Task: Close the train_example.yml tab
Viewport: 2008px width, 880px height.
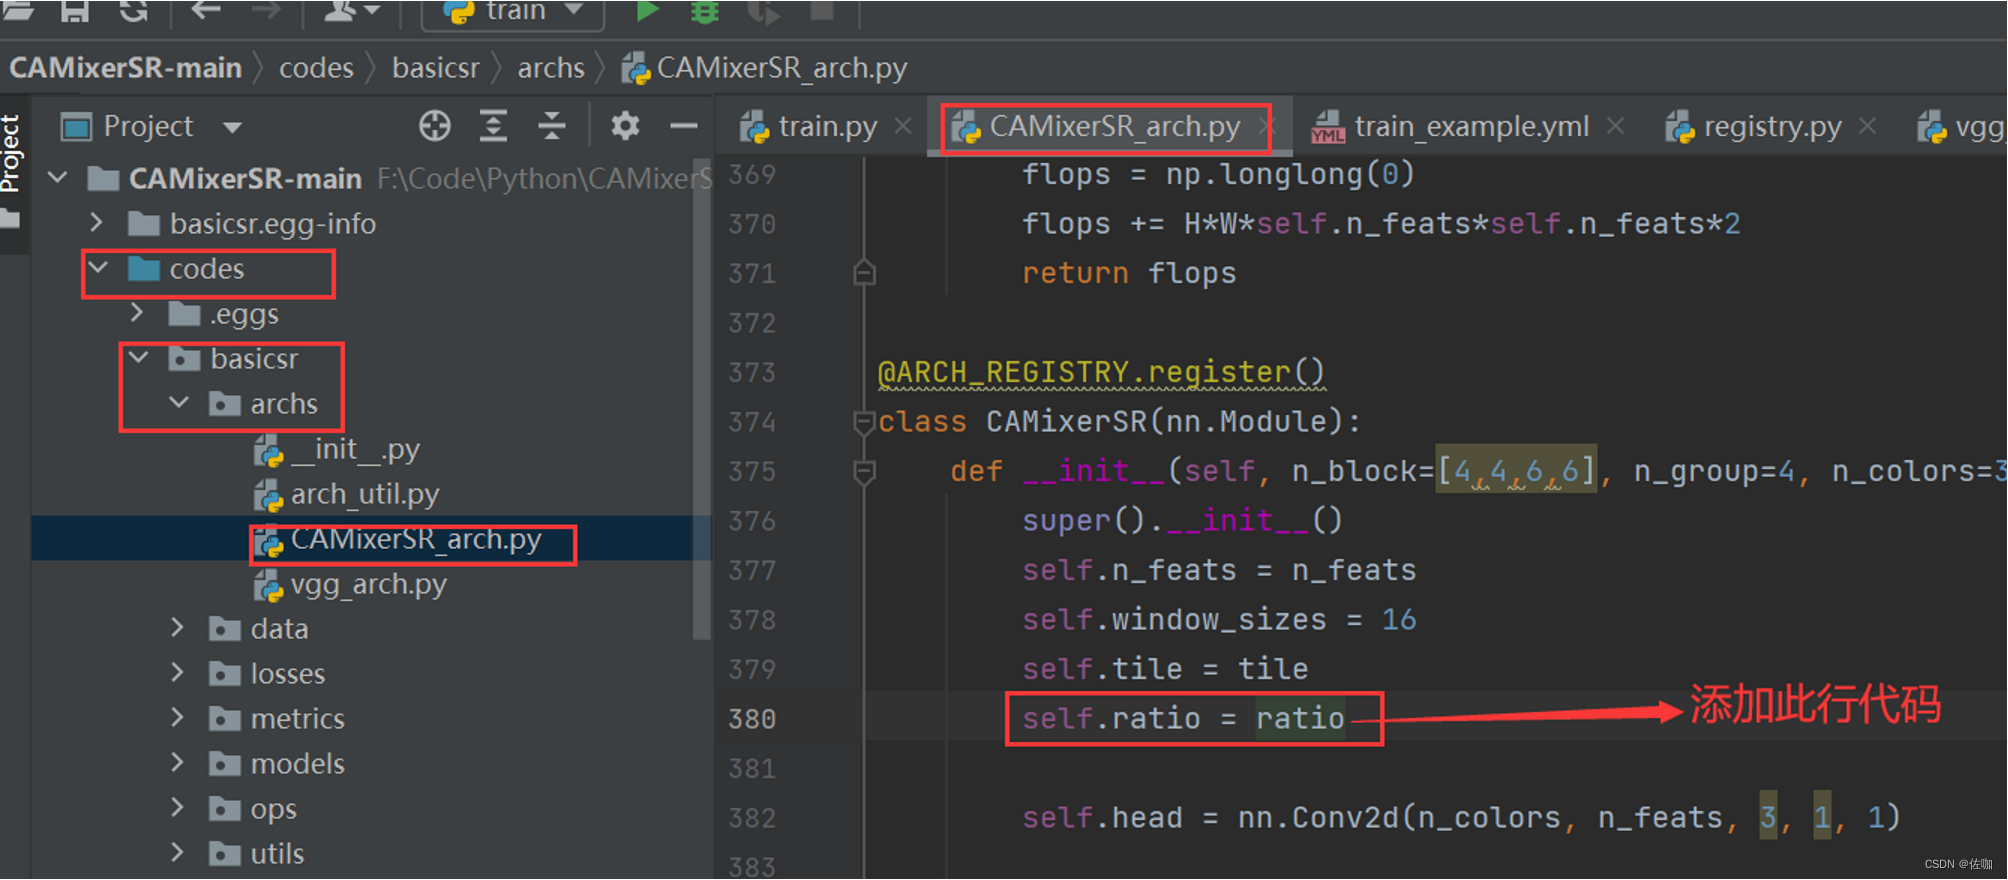Action: point(1615,126)
